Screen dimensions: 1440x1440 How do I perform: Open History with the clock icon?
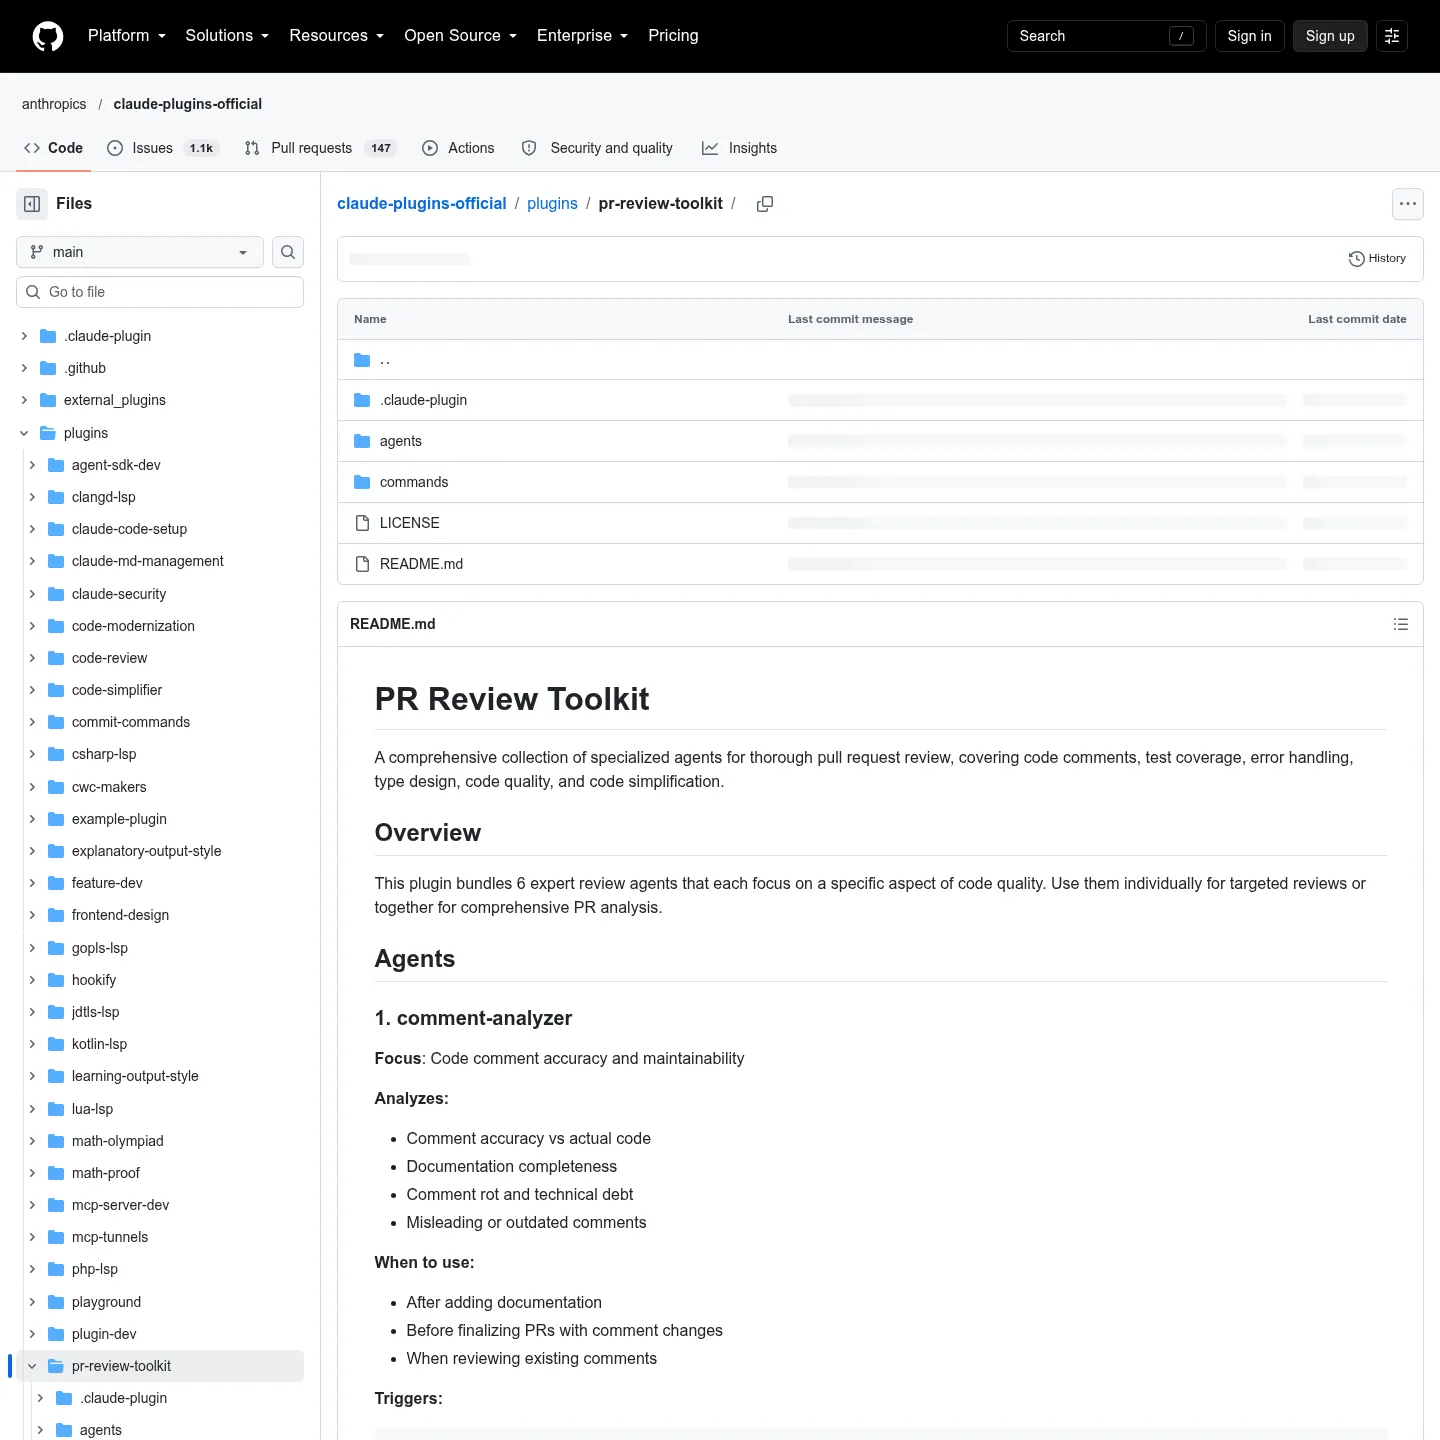pyautogui.click(x=1377, y=259)
